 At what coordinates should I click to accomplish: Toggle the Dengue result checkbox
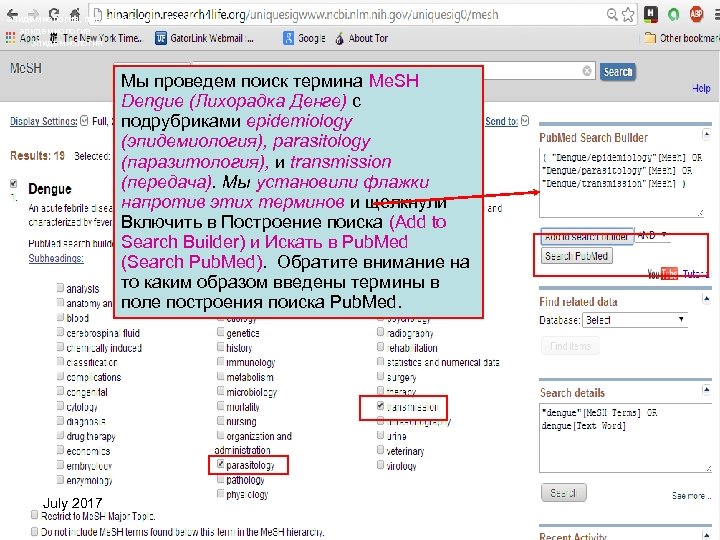[x=13, y=184]
